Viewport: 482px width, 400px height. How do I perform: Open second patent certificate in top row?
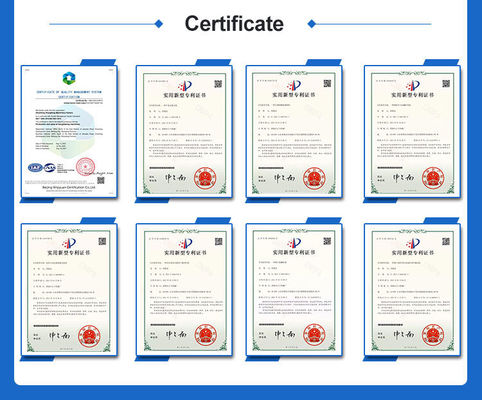[x=184, y=131]
